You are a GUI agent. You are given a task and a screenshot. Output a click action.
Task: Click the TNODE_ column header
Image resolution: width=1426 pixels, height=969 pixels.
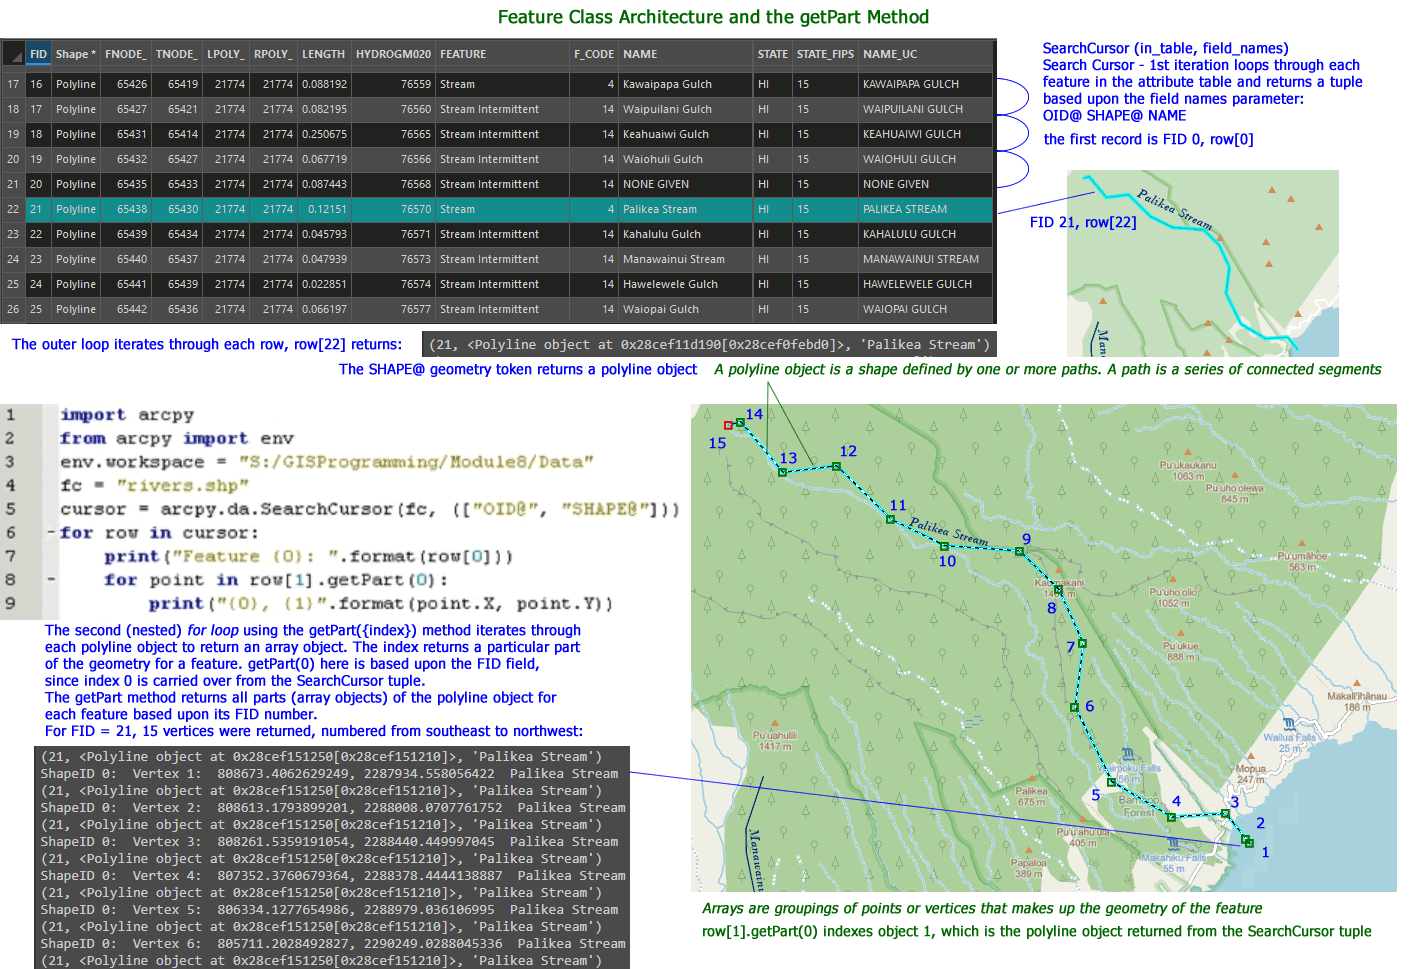pyautogui.click(x=176, y=54)
